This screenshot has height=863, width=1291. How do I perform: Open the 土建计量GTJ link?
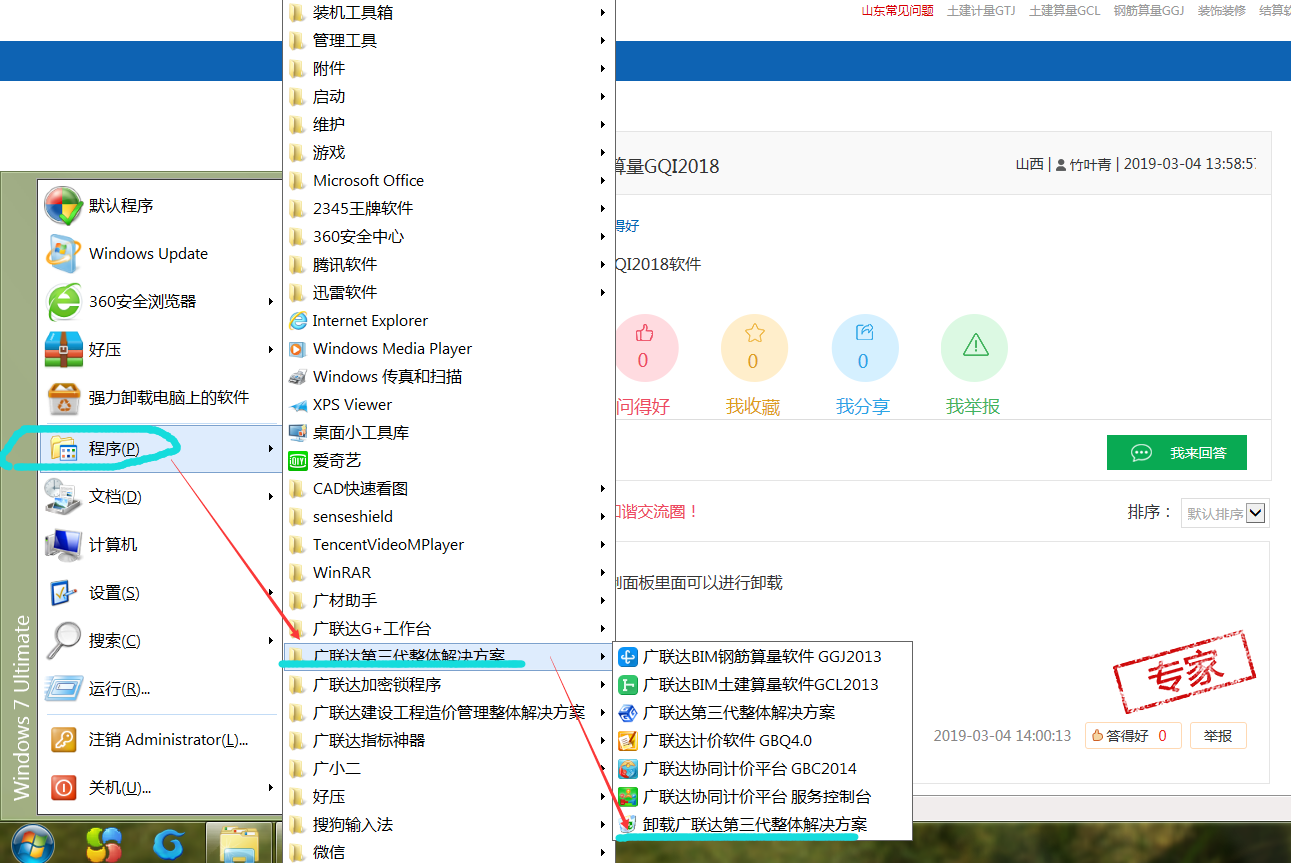tap(981, 11)
